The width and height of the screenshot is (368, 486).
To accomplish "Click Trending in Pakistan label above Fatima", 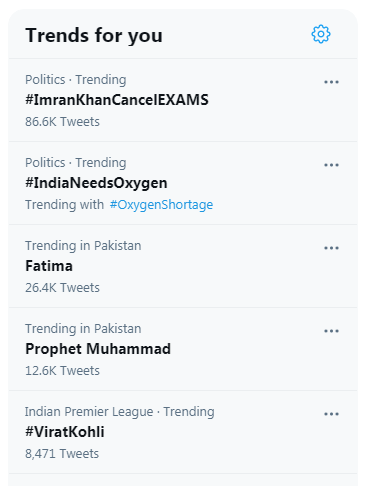I will (x=83, y=246).
